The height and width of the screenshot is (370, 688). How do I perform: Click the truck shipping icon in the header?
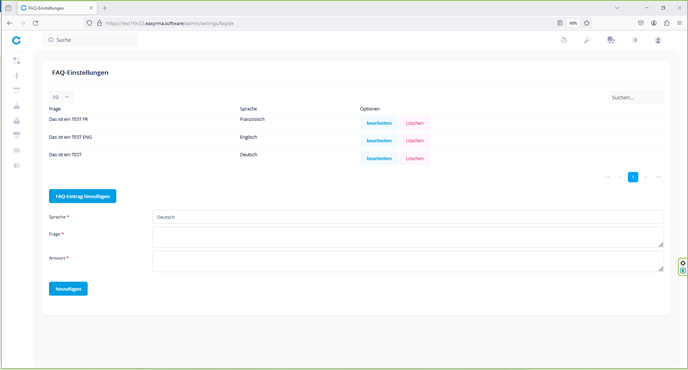click(611, 40)
